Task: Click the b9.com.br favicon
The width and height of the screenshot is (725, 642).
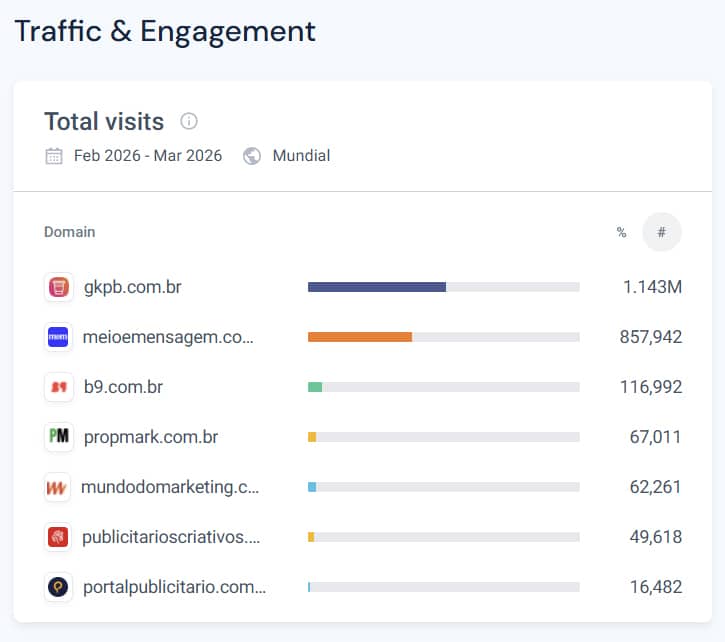Action: coord(59,387)
